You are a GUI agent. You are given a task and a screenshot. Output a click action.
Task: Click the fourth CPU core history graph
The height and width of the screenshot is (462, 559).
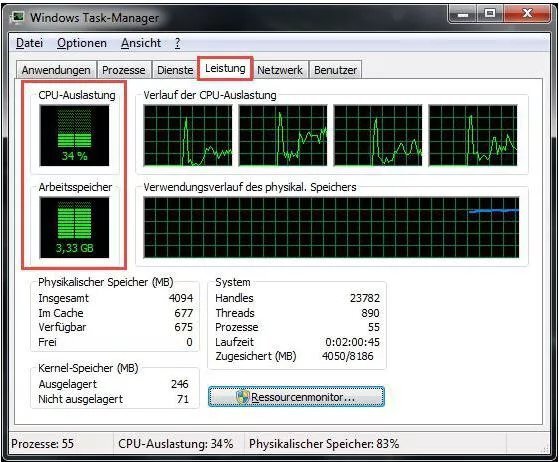(473, 135)
